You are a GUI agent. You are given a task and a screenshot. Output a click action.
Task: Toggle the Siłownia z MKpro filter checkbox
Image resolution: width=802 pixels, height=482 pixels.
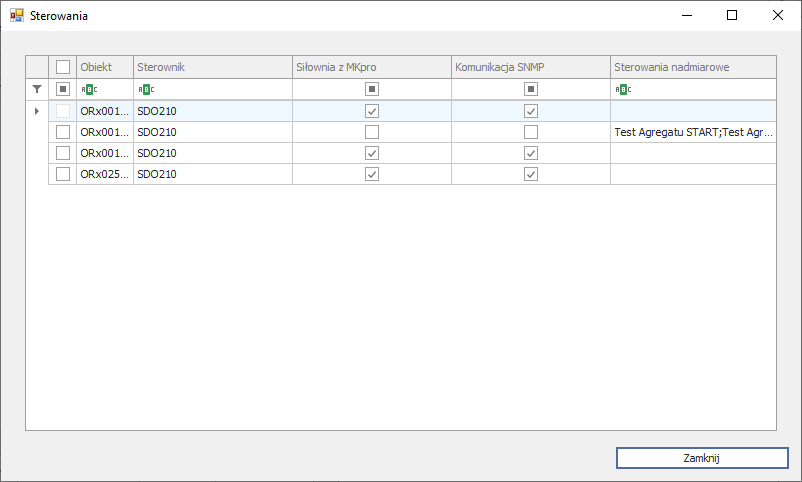tap(372, 89)
